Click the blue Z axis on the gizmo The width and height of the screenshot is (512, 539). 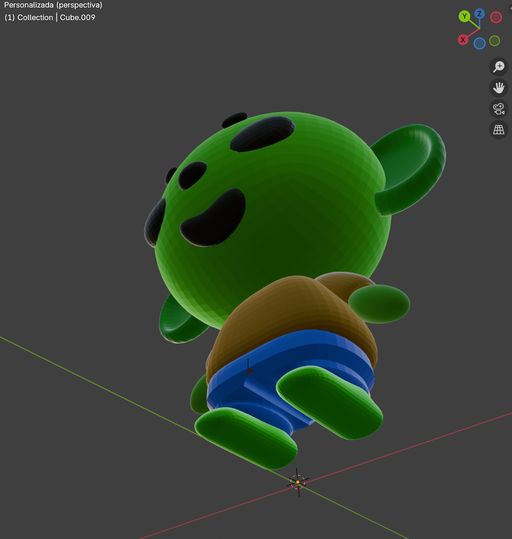[x=479, y=14]
